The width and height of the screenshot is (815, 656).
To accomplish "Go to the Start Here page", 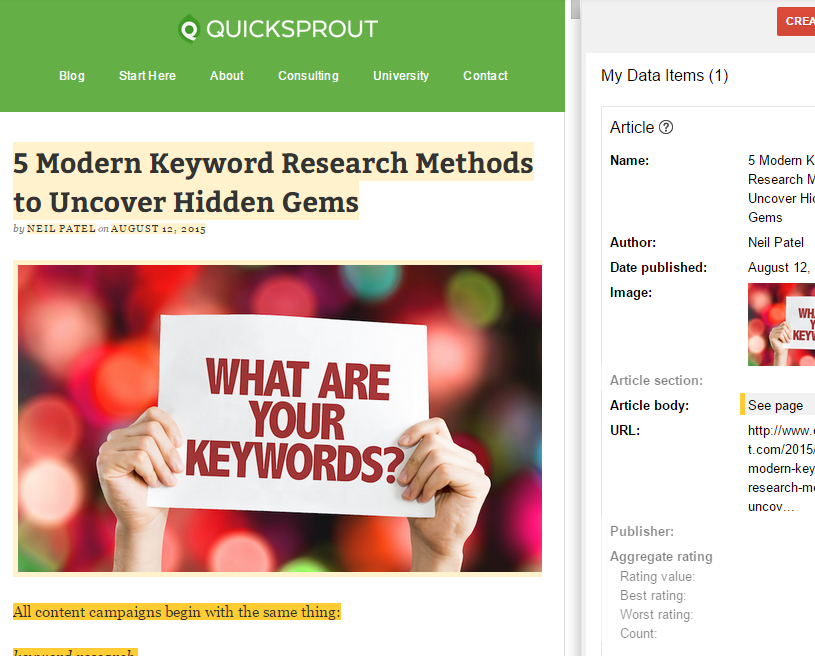I will [147, 76].
